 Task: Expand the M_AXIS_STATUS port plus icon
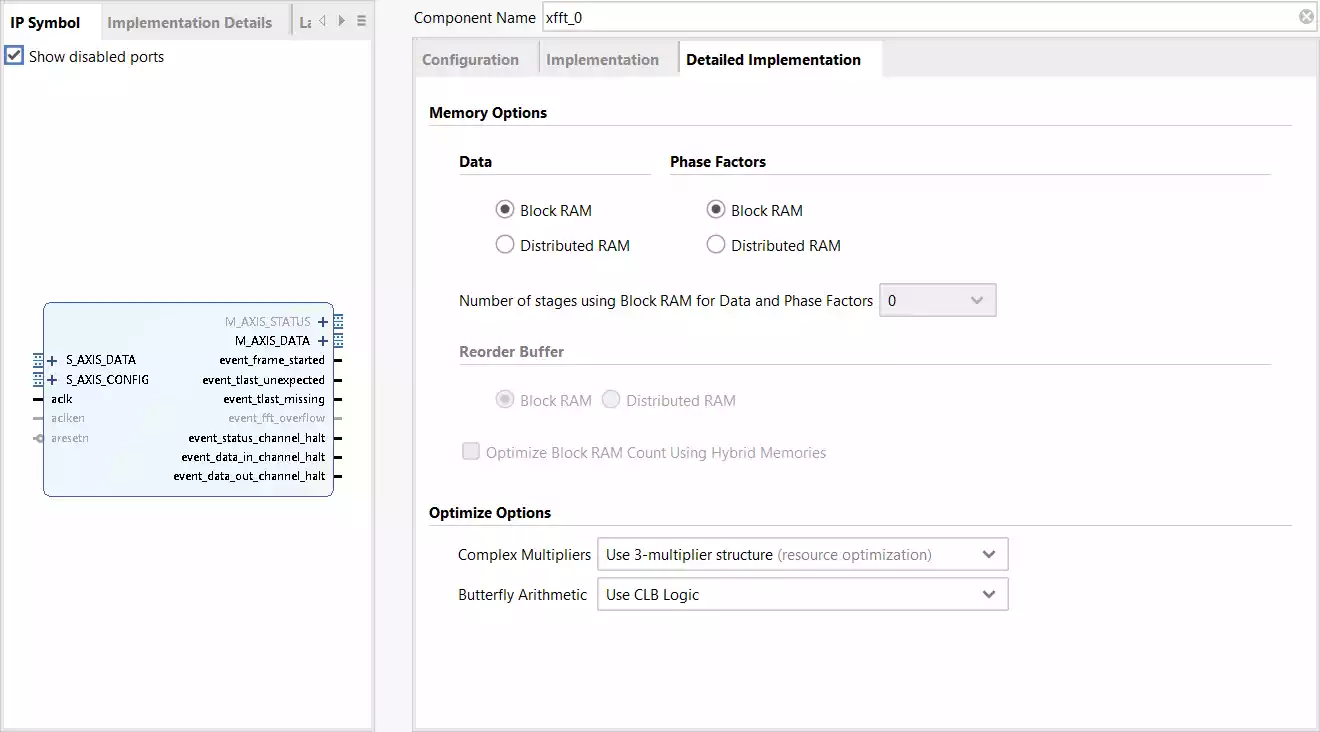[323, 322]
